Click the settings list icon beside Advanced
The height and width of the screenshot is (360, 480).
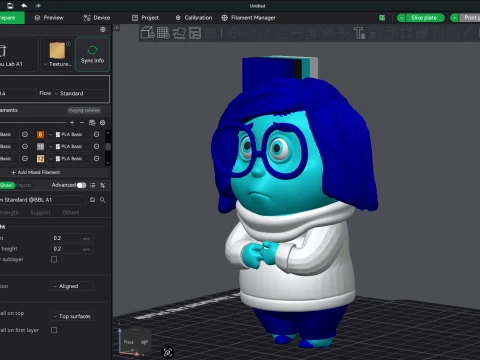[x=93, y=185]
